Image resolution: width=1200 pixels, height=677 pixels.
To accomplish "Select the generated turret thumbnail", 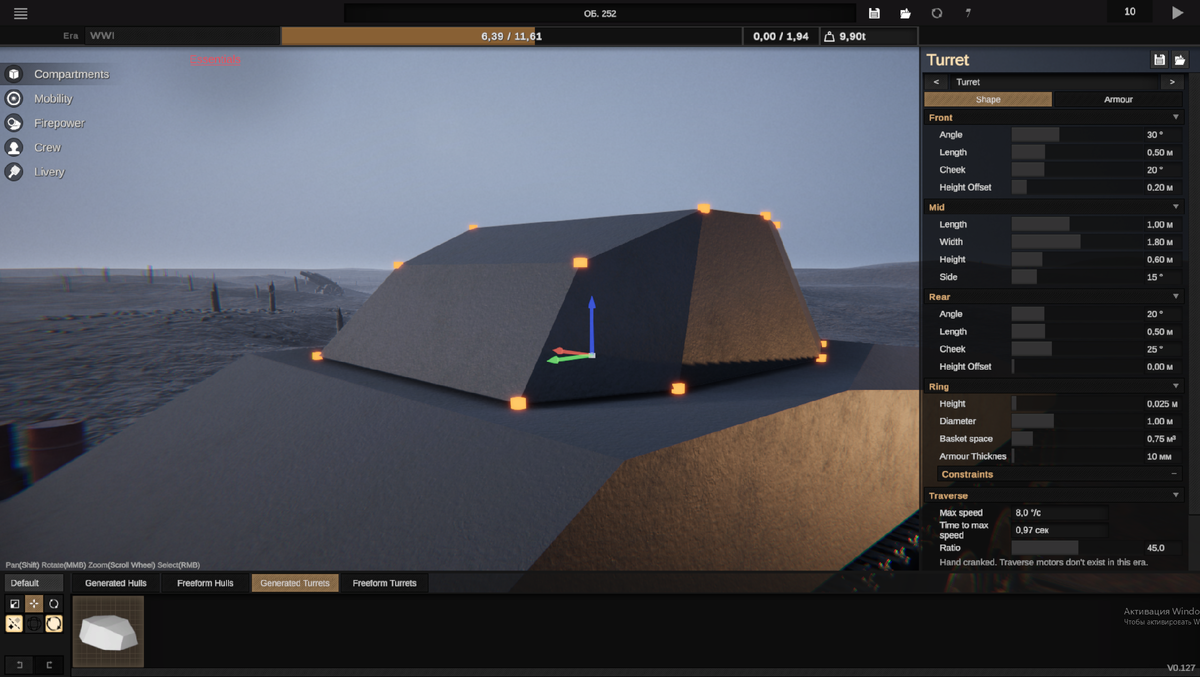I will click(x=108, y=631).
